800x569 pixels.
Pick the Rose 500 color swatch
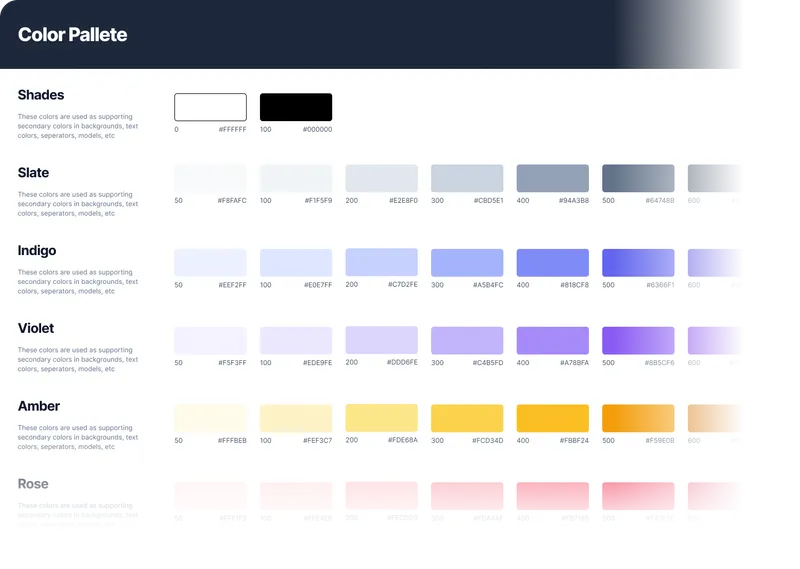pos(638,496)
